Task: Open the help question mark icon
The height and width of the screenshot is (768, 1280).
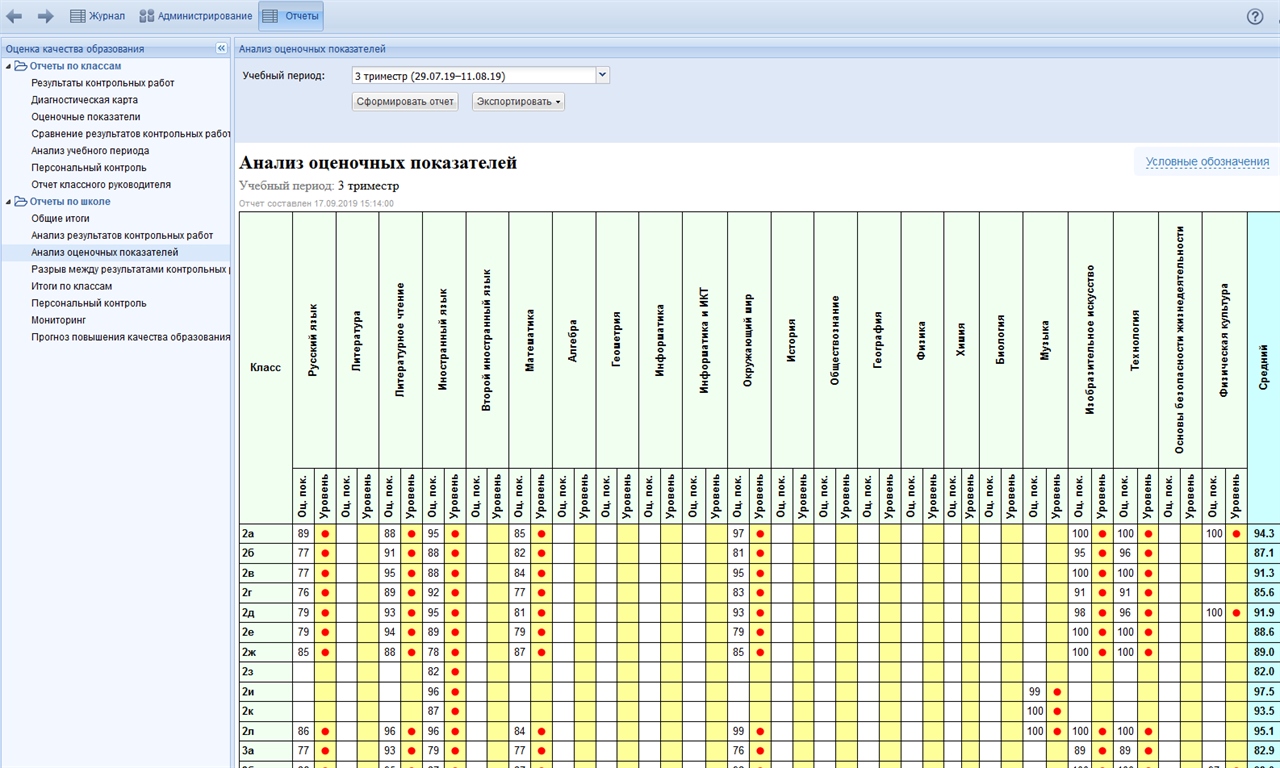Action: [1255, 16]
